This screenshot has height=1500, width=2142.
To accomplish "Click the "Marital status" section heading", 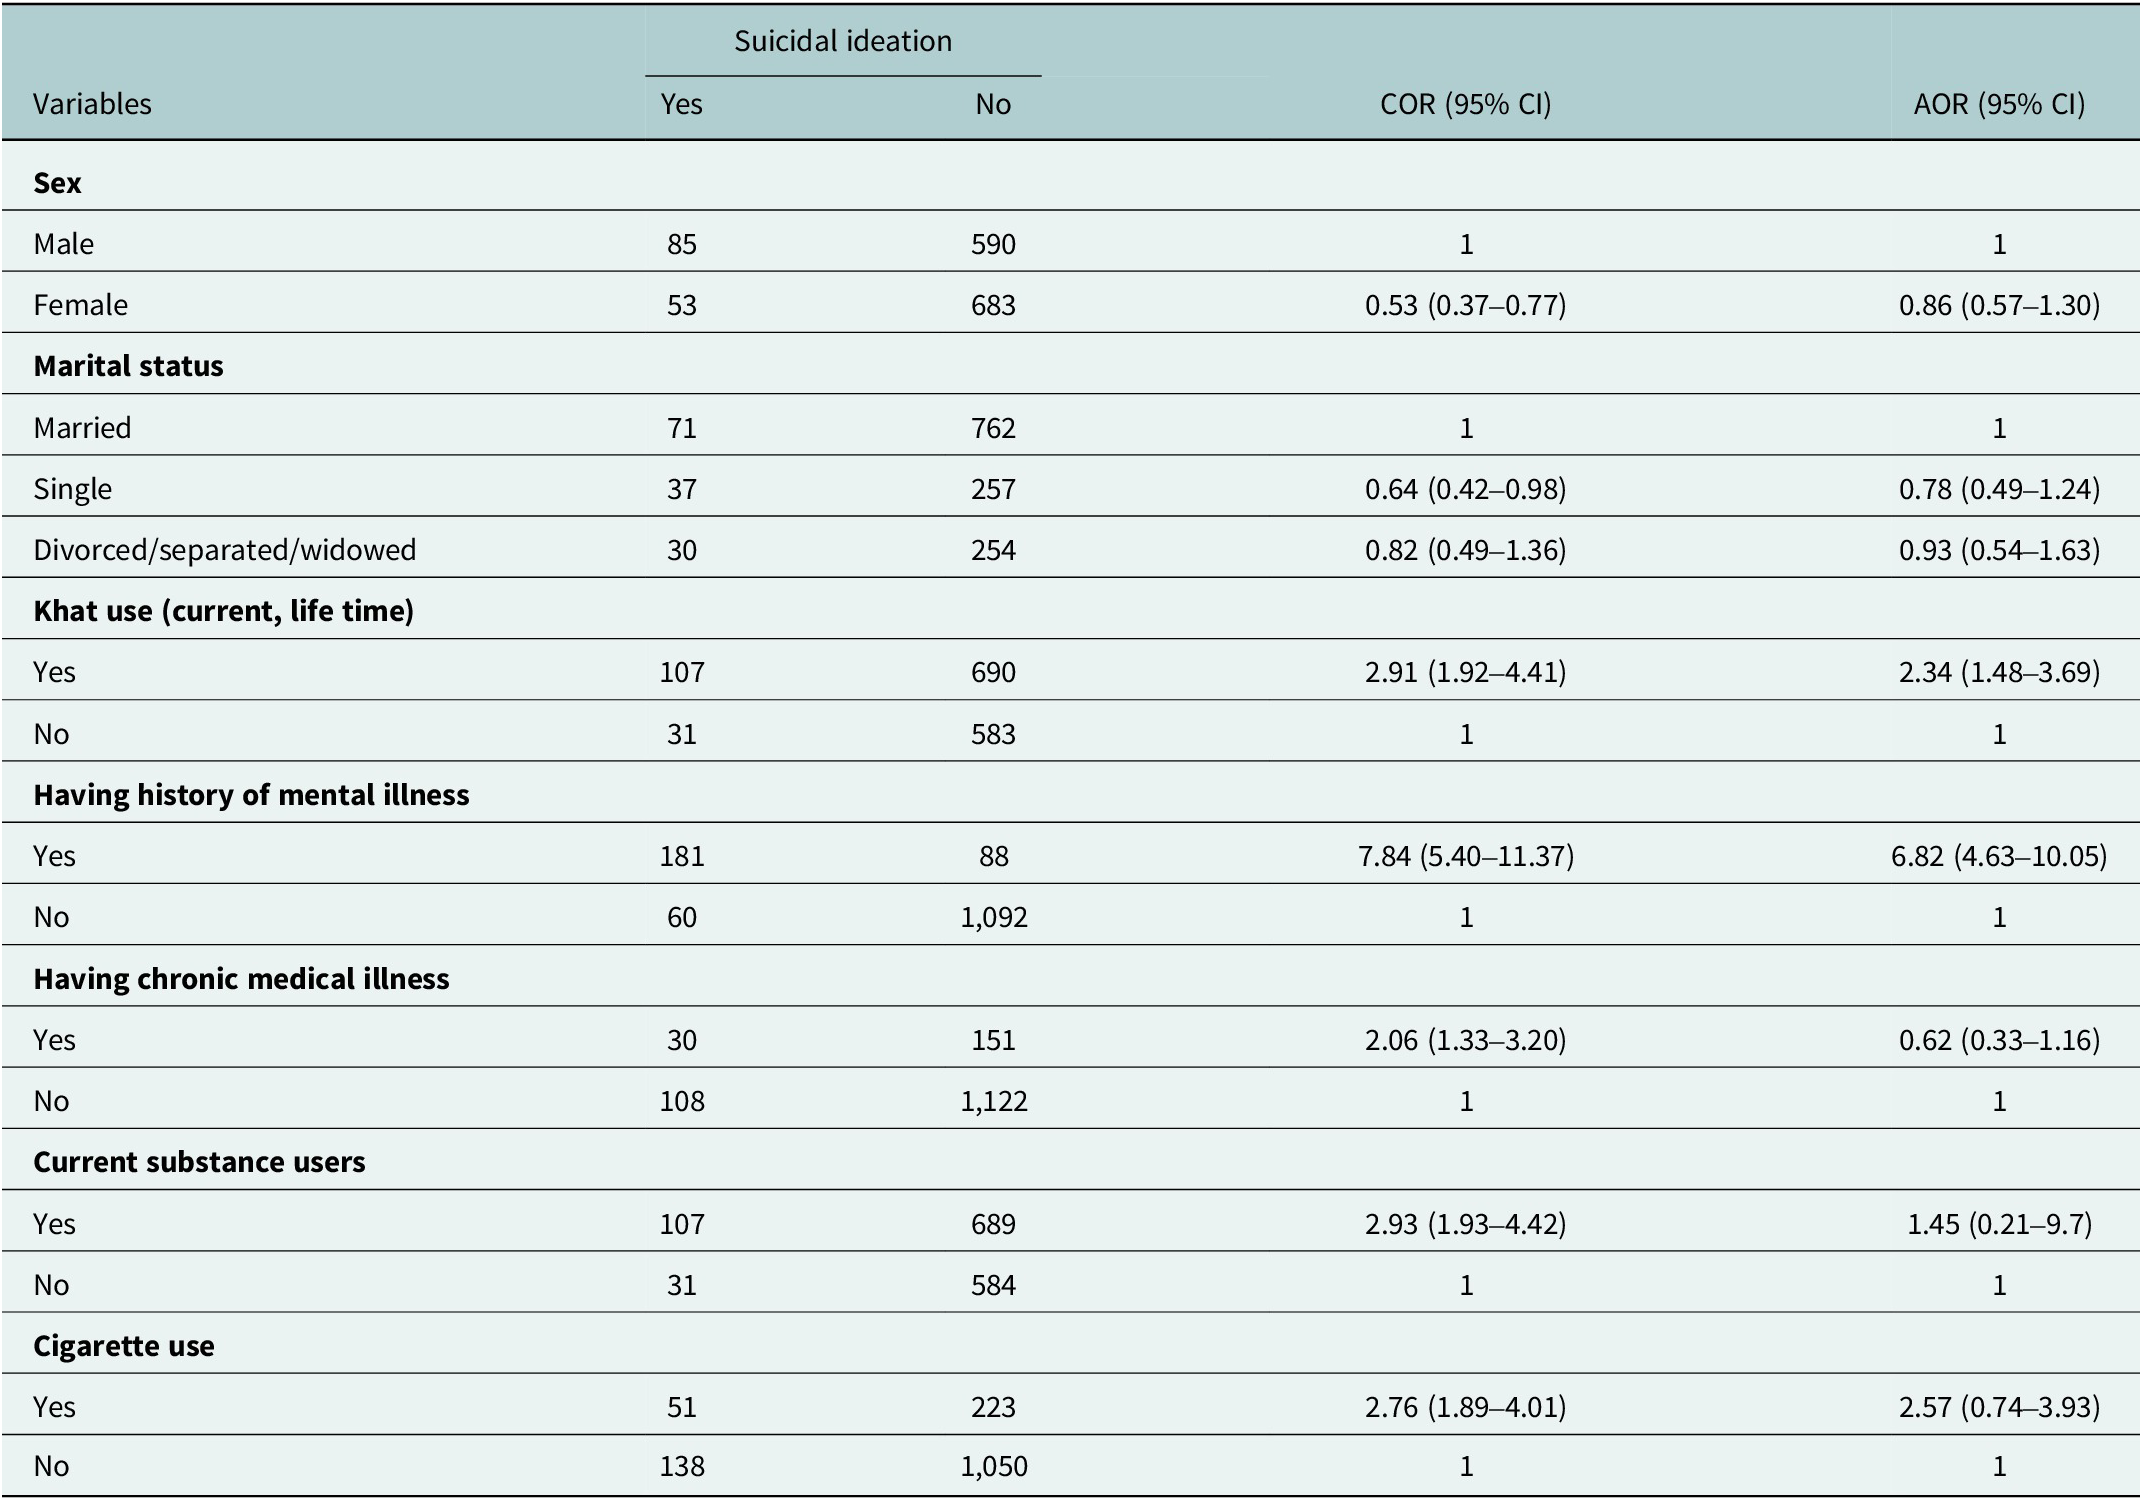I will [128, 366].
